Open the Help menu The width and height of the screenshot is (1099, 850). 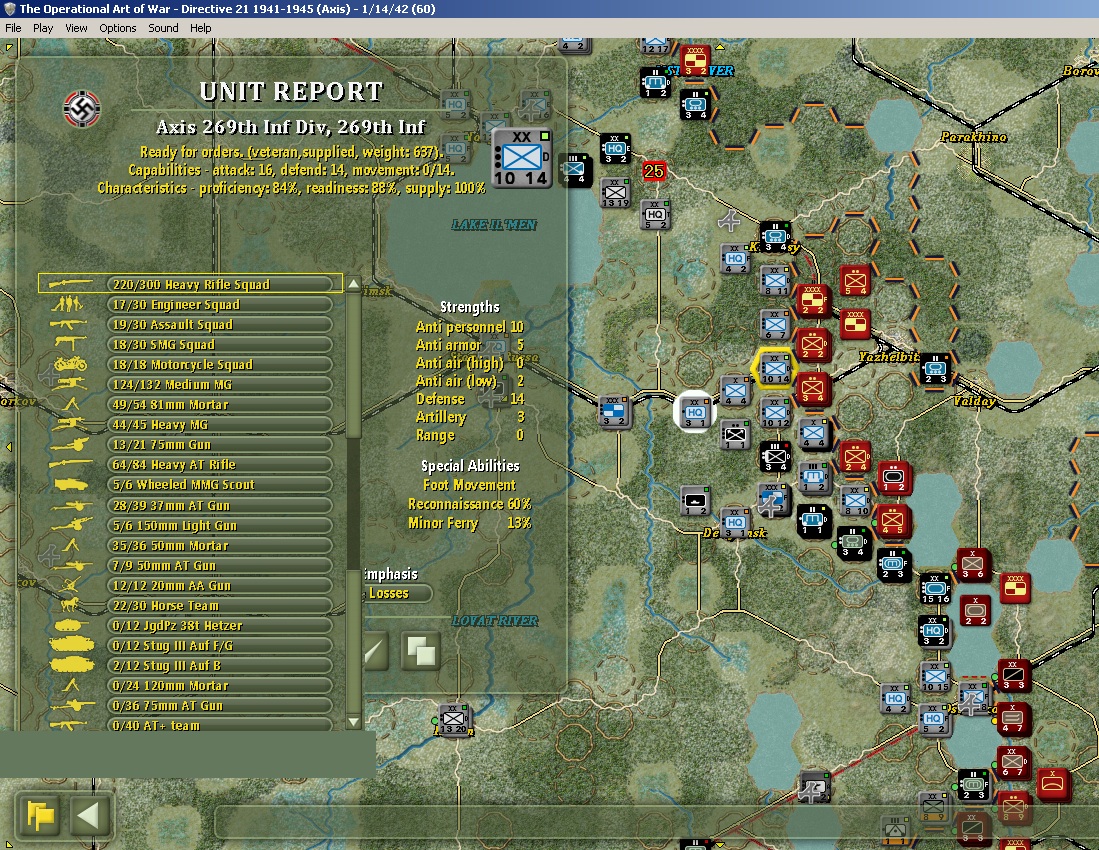click(x=200, y=28)
